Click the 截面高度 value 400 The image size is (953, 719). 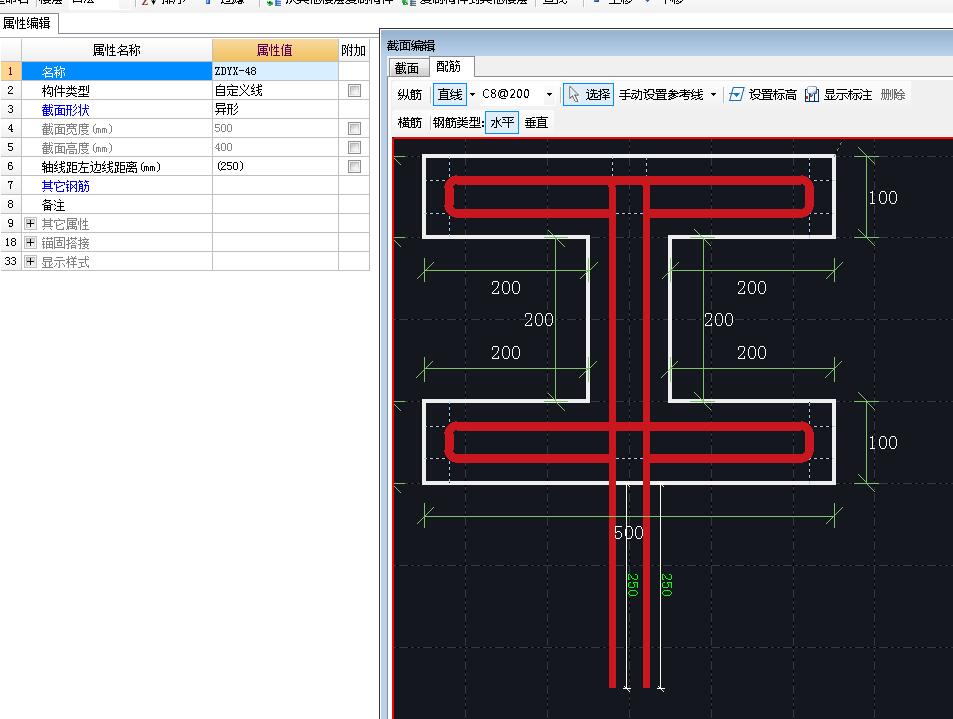[x=275, y=147]
